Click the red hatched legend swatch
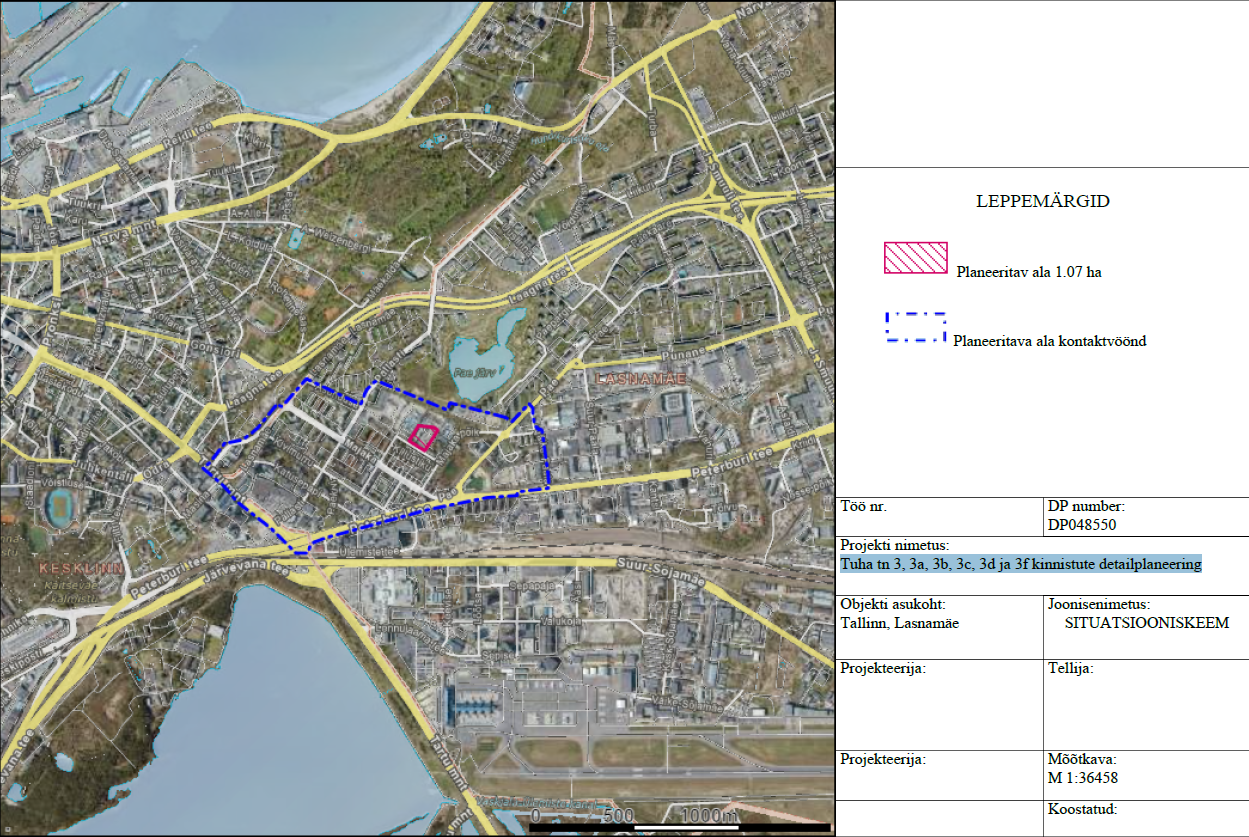The height and width of the screenshot is (837, 1249). (915, 258)
